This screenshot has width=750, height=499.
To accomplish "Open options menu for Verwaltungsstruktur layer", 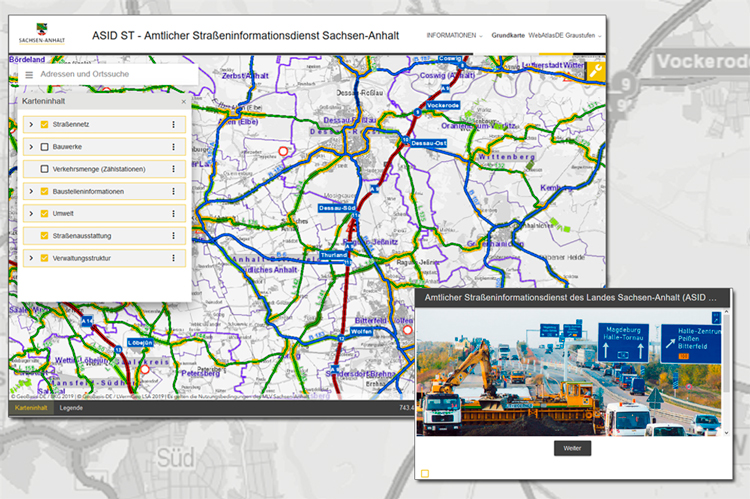I will coord(174,258).
